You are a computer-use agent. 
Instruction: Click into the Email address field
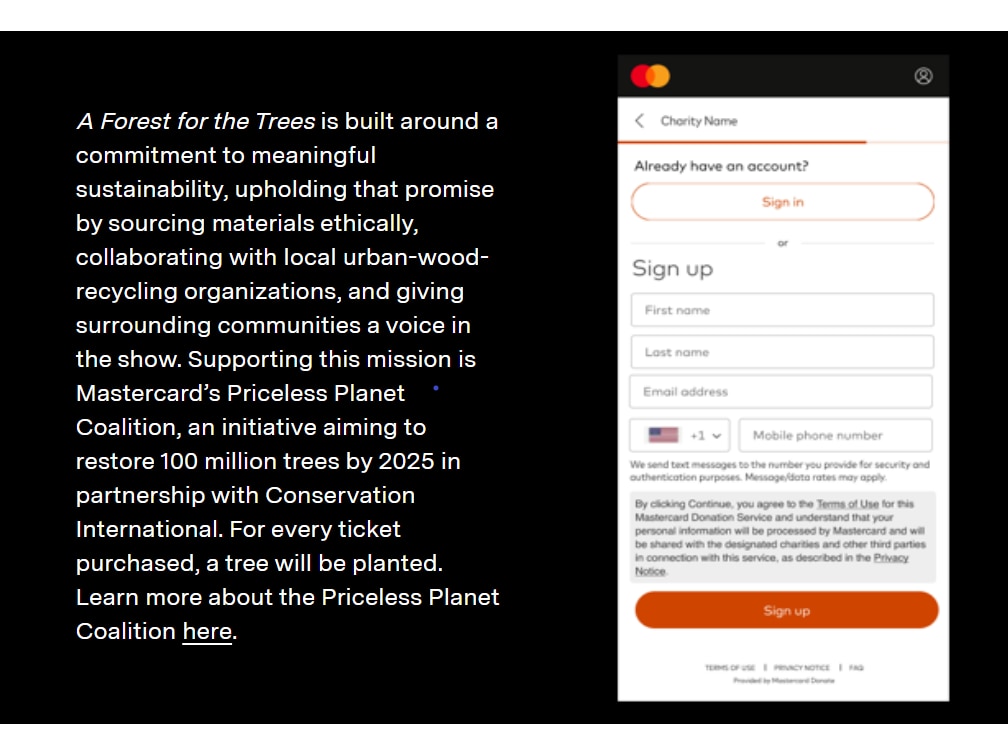click(x=781, y=392)
